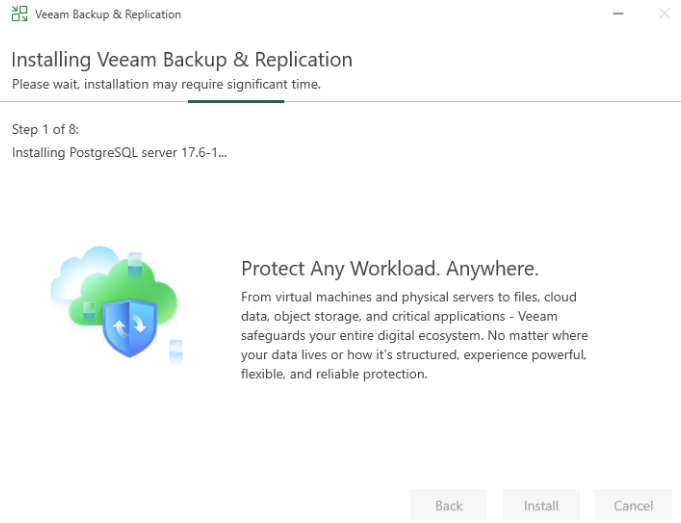Click the 'Veeam Backup & Replication' window title
Image resolution: width=681 pixels, height=523 pixels.
tap(108, 14)
